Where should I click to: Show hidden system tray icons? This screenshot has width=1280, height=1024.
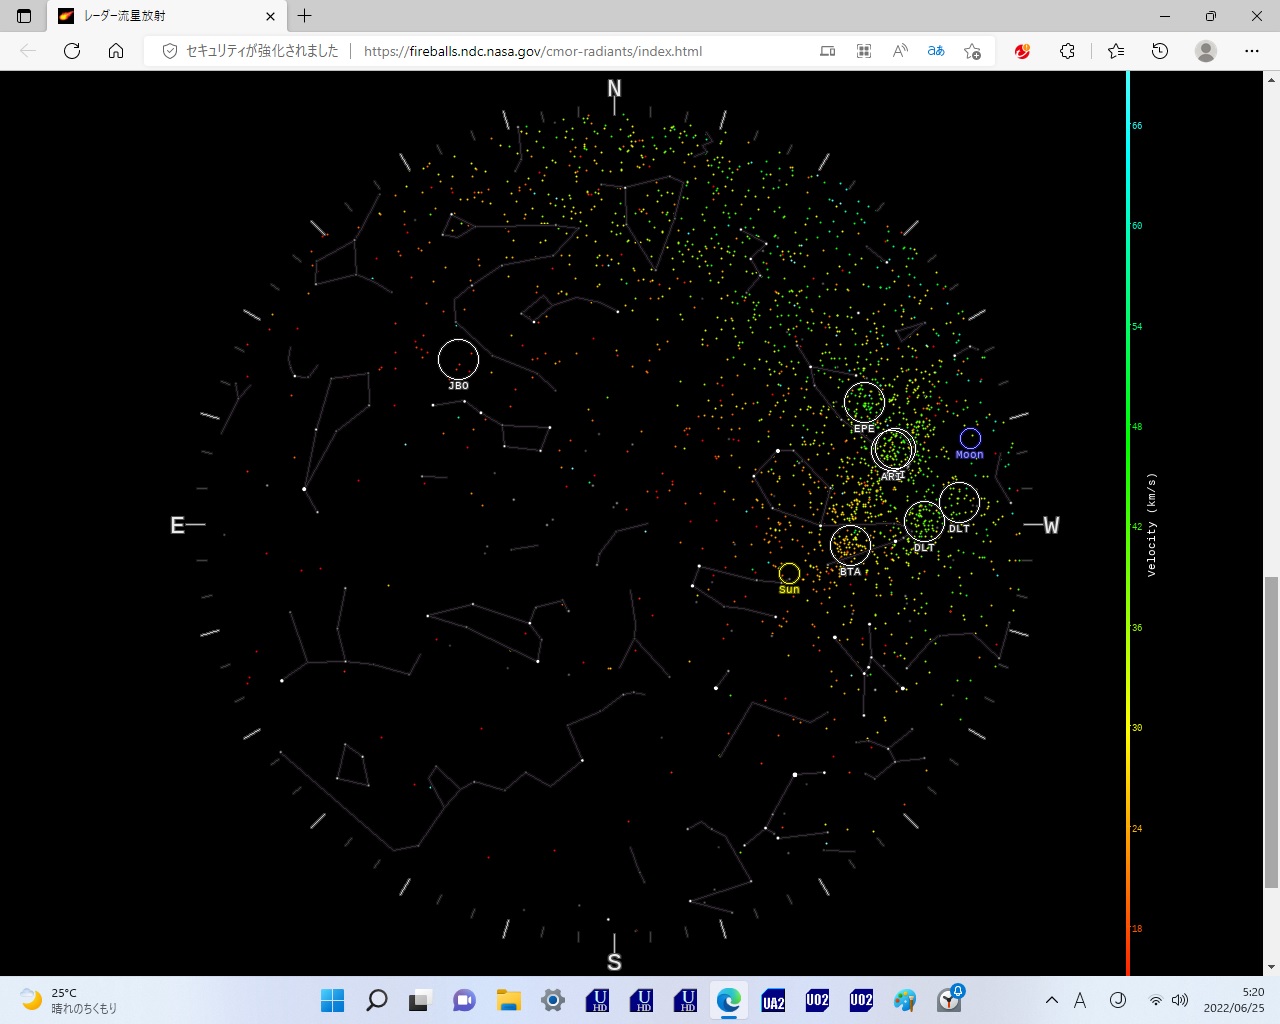(1051, 1000)
